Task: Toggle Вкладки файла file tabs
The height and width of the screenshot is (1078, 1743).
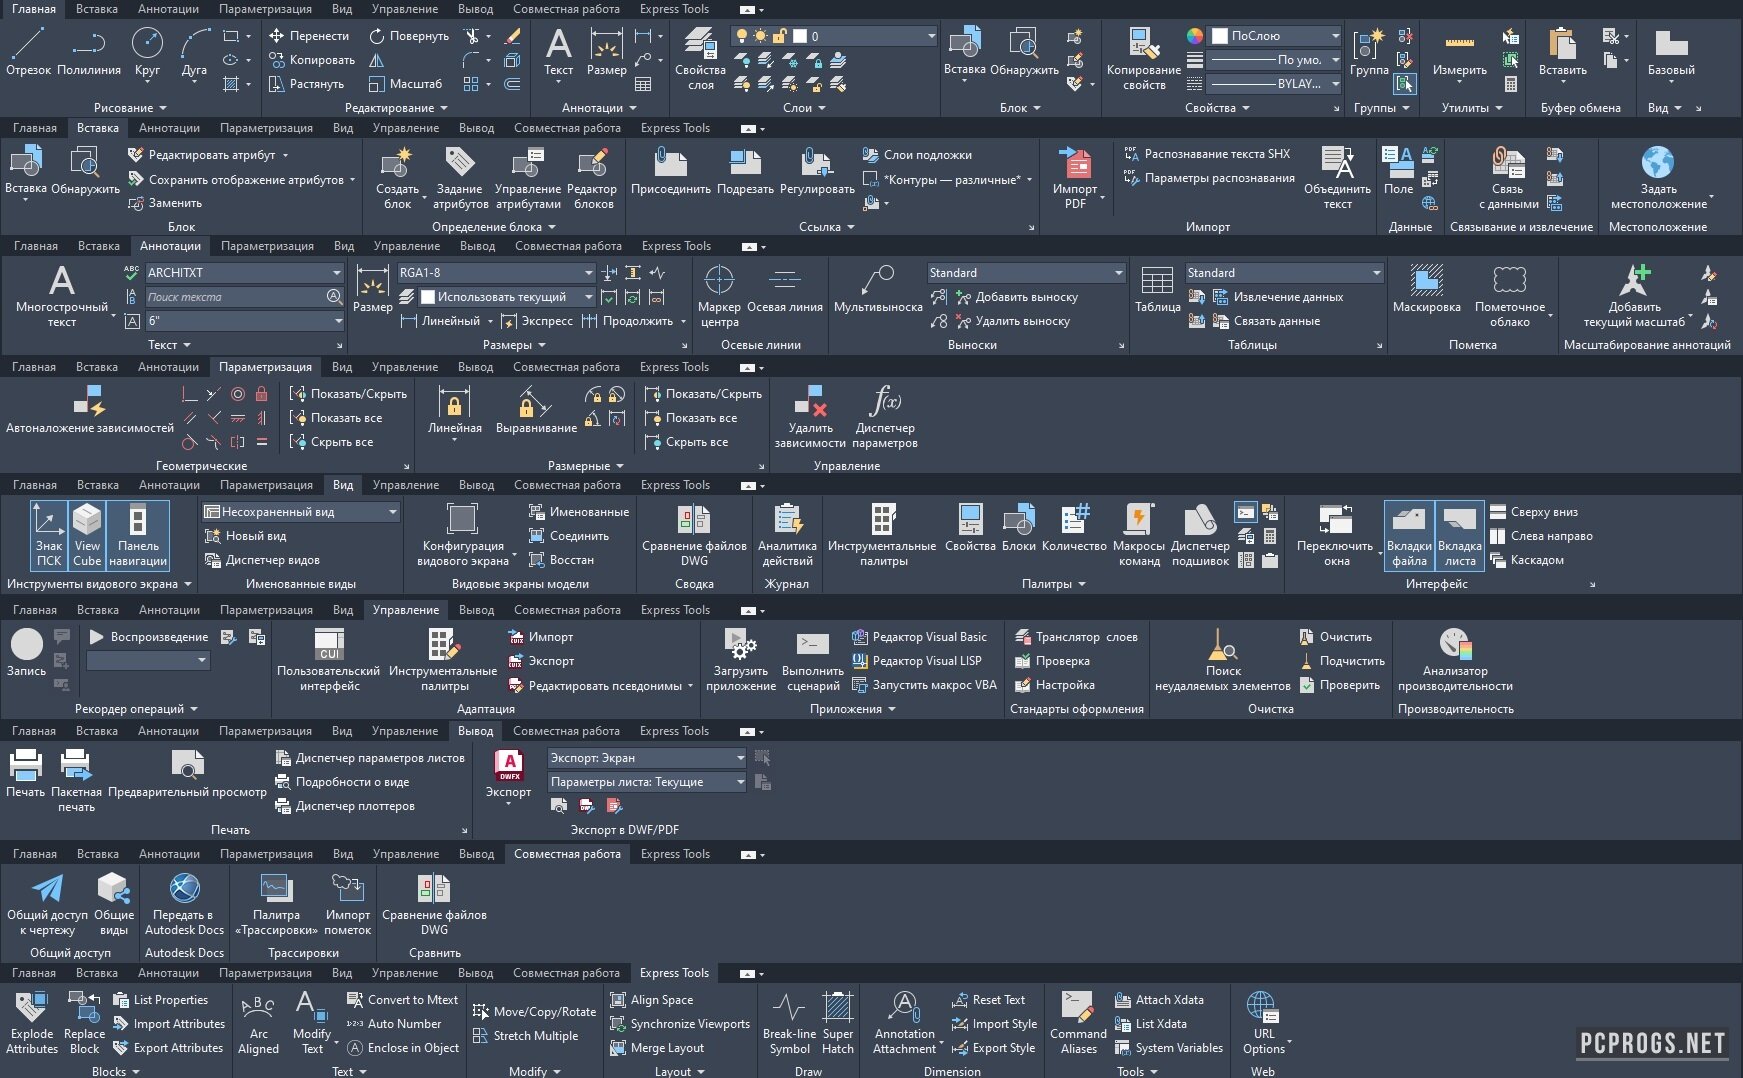Action: click(1409, 535)
